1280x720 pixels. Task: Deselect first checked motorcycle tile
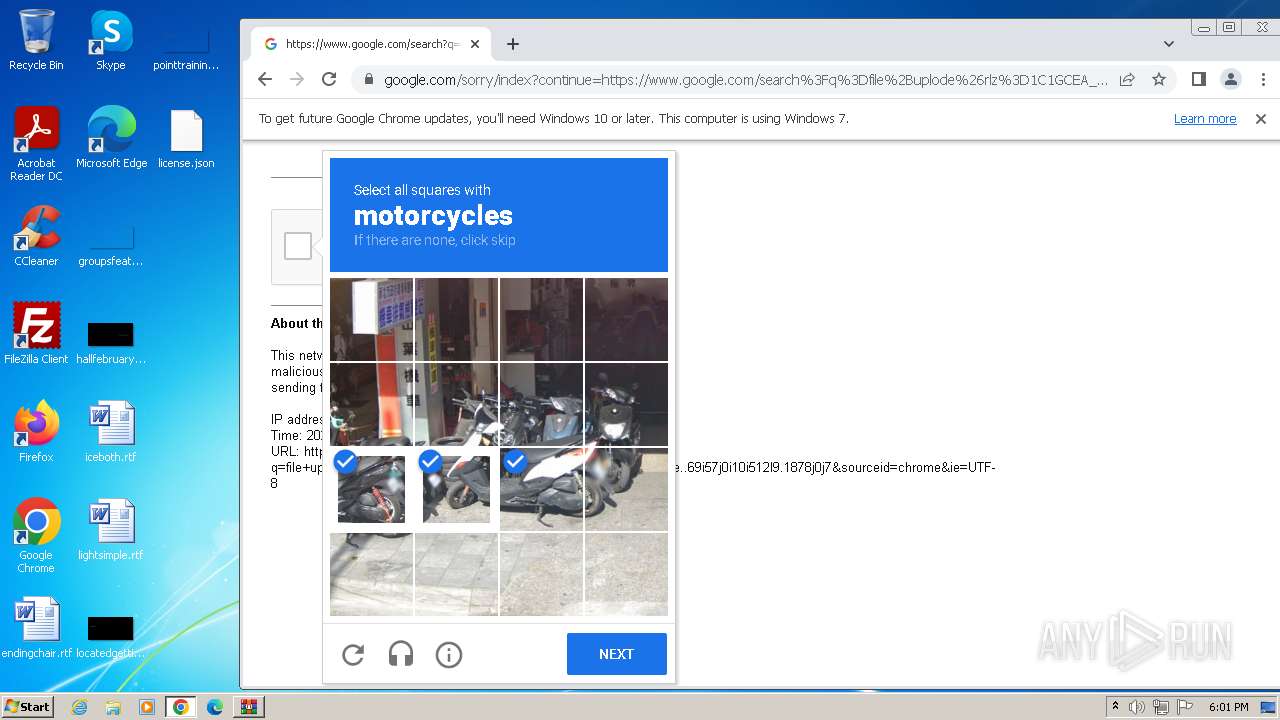coord(371,489)
